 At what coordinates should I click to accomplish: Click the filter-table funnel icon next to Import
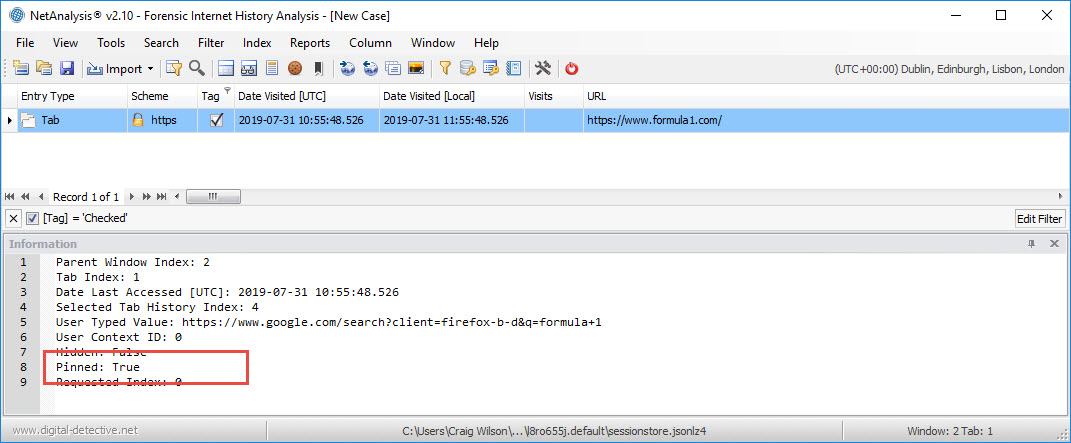(174, 68)
